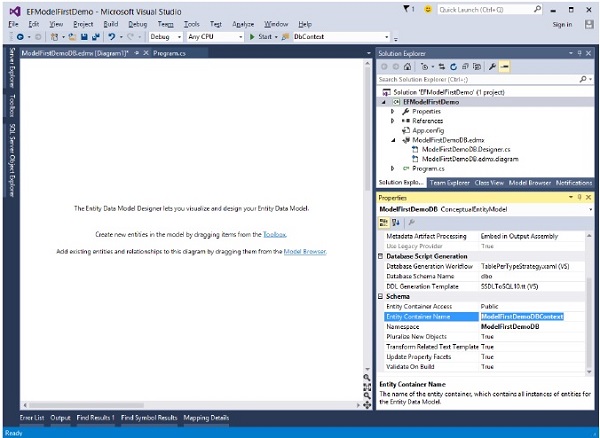600x438 pixels.
Task: Open the File menu
Action: (x=13, y=24)
